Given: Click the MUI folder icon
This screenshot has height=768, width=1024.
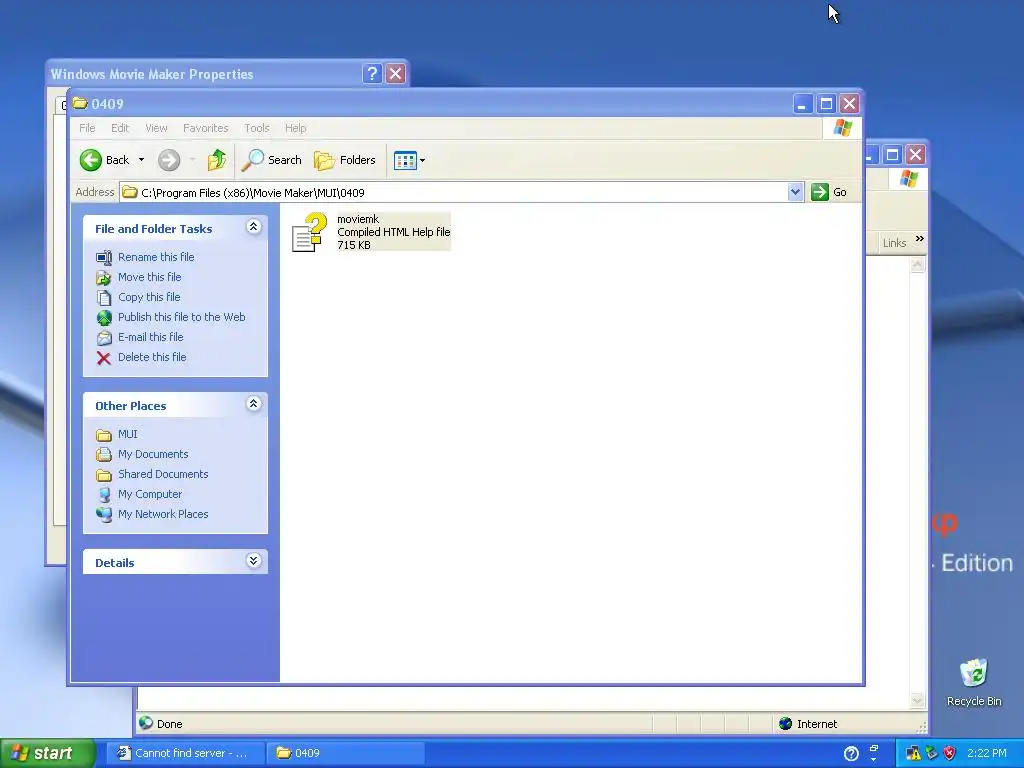Looking at the screenshot, I should (104, 435).
